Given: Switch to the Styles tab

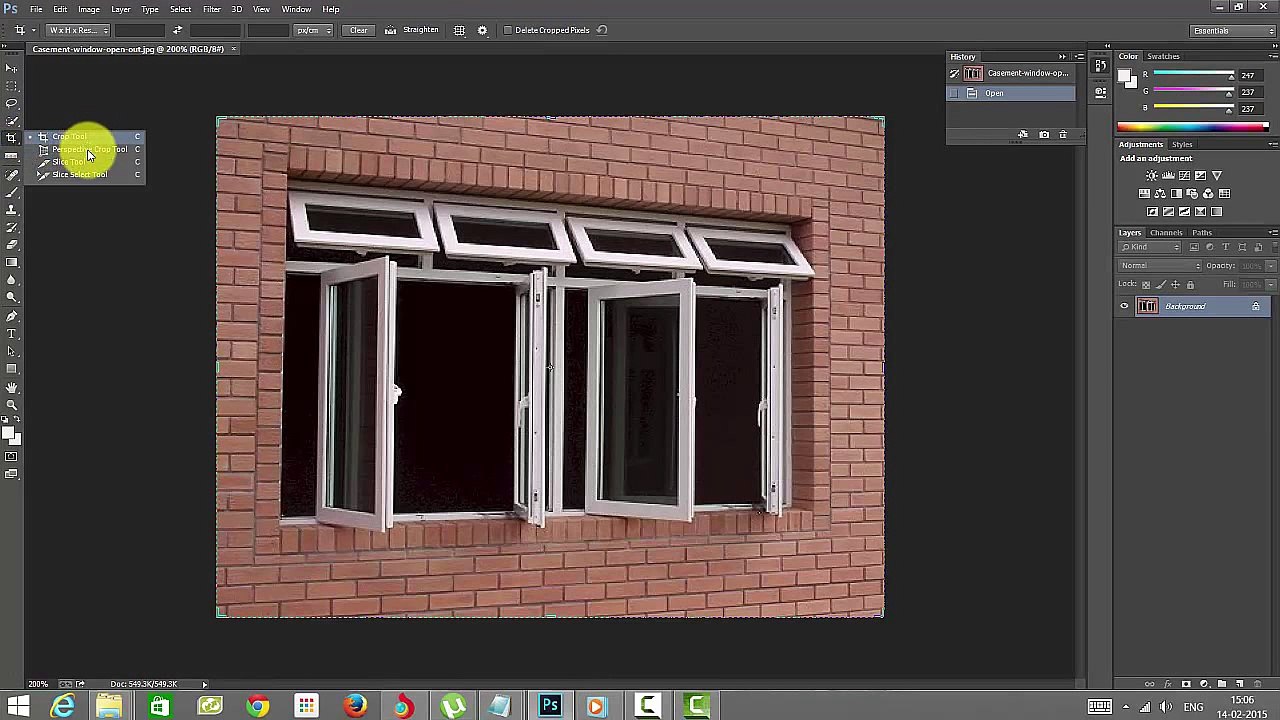Looking at the screenshot, I should (1182, 144).
